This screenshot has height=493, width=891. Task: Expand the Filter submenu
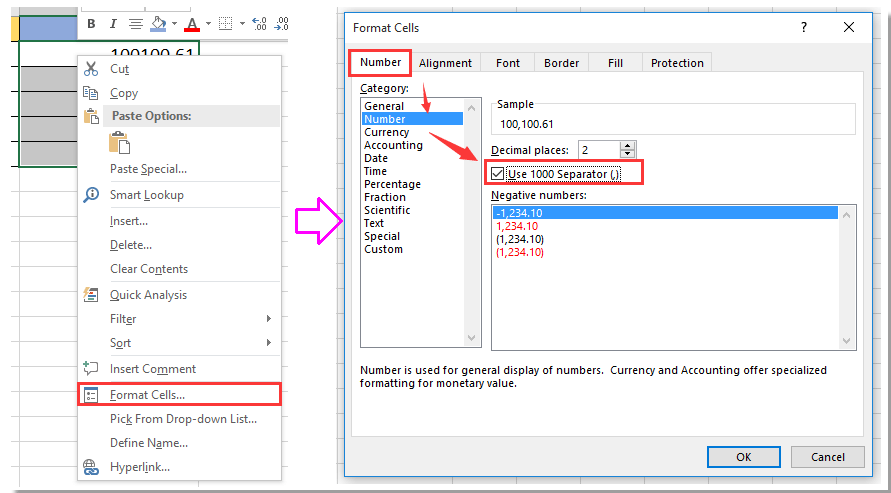pyautogui.click(x=268, y=319)
